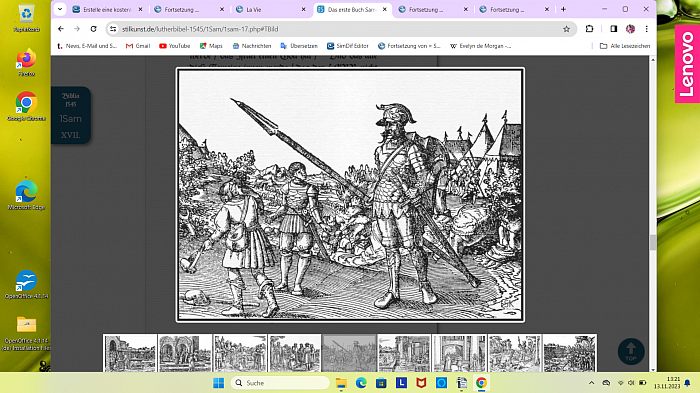Open the Chrome extensions puzzle icon
700x393 pixels.
click(589, 29)
